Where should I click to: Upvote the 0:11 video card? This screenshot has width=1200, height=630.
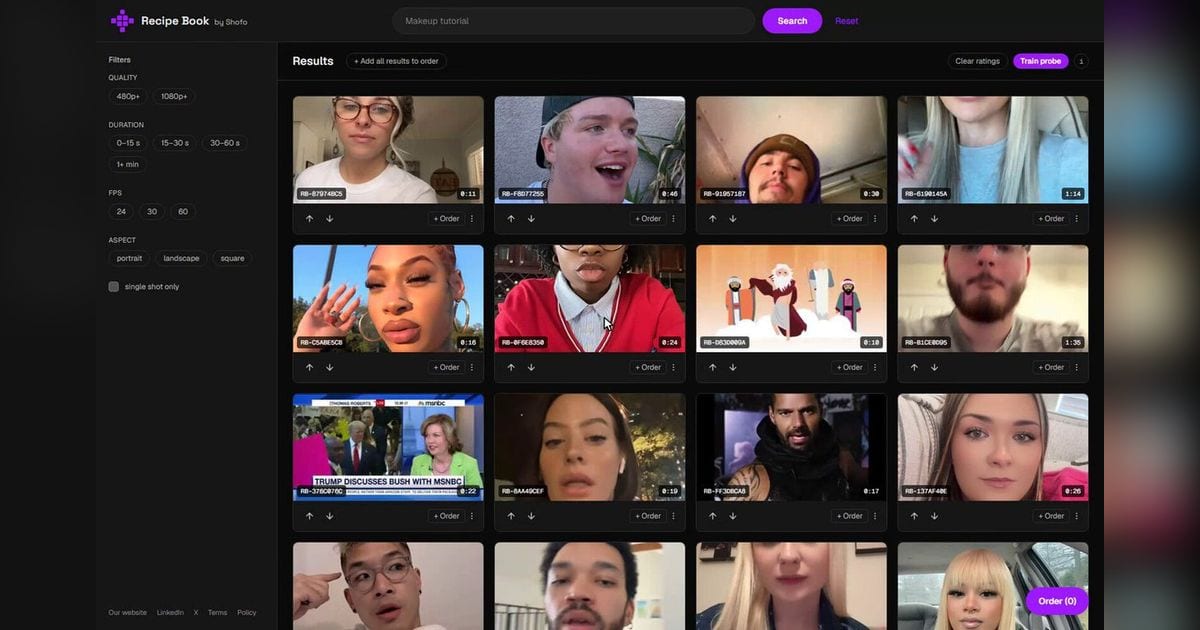(309, 218)
